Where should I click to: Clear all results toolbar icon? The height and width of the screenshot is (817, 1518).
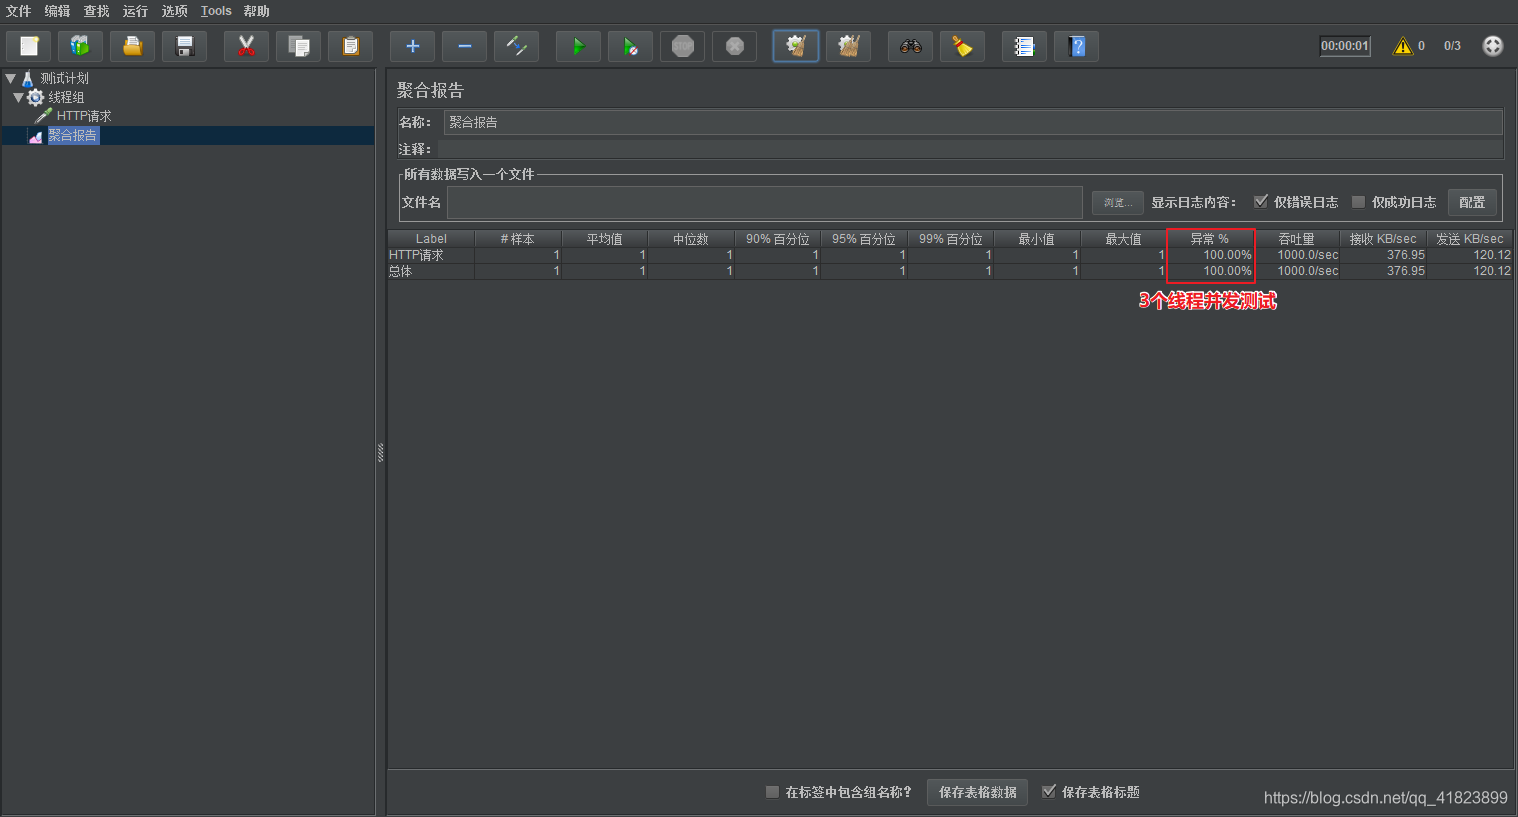[x=849, y=46]
